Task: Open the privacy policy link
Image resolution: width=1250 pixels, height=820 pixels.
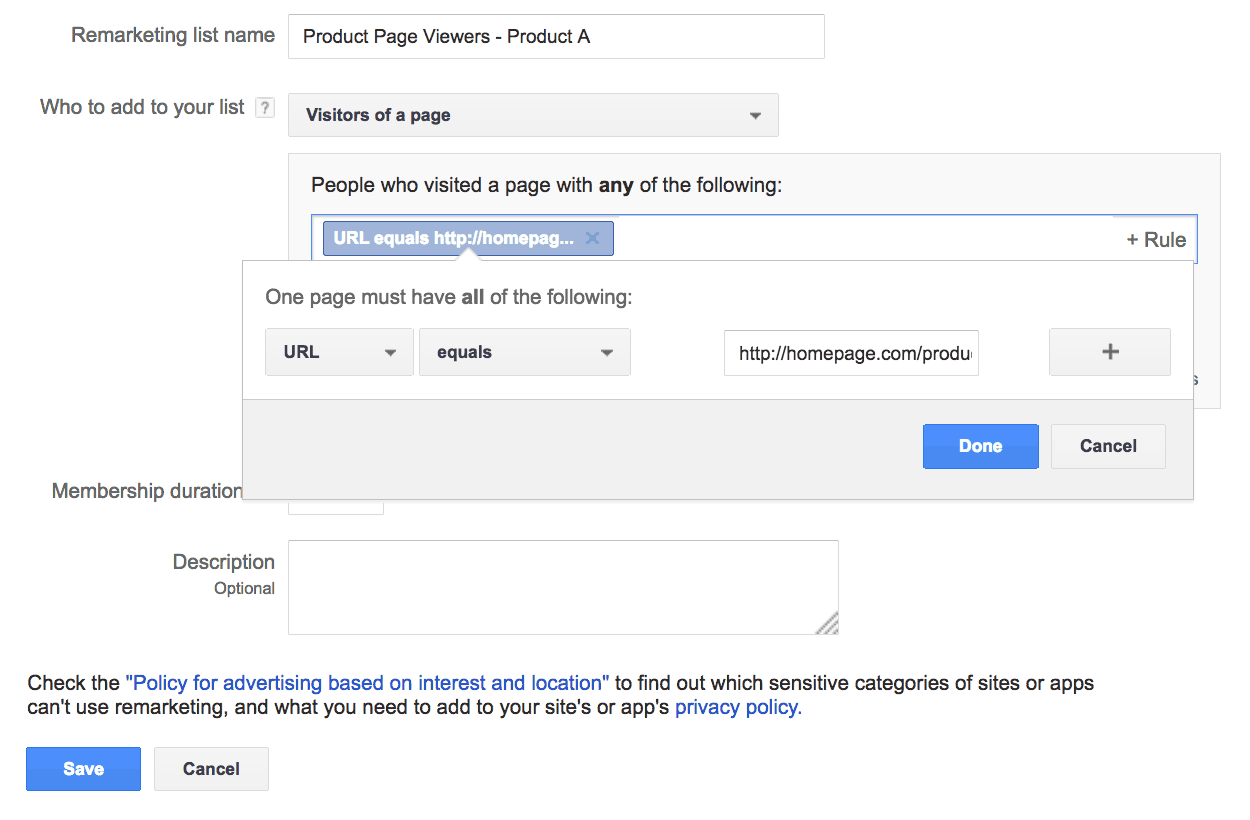Action: [x=738, y=708]
